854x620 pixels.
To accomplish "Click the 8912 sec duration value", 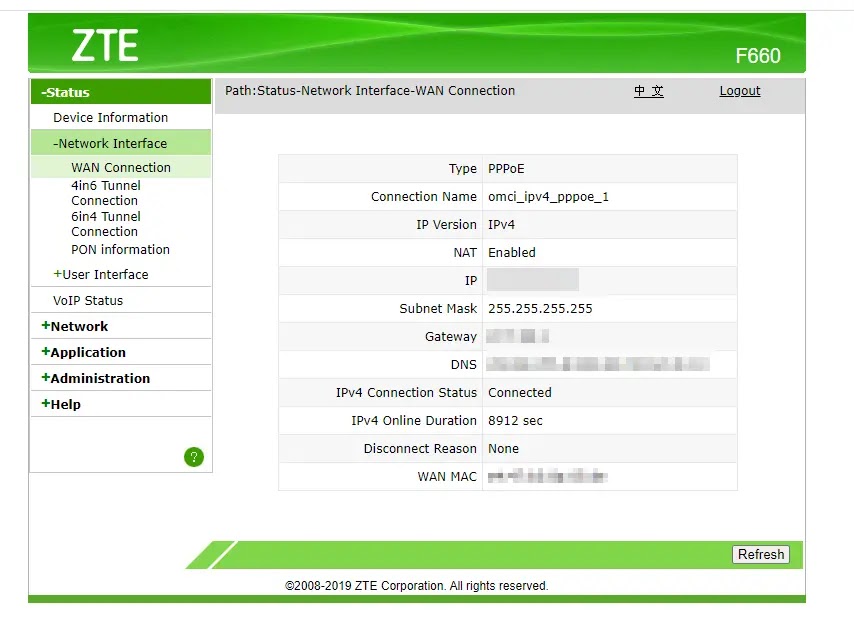I will point(515,421).
